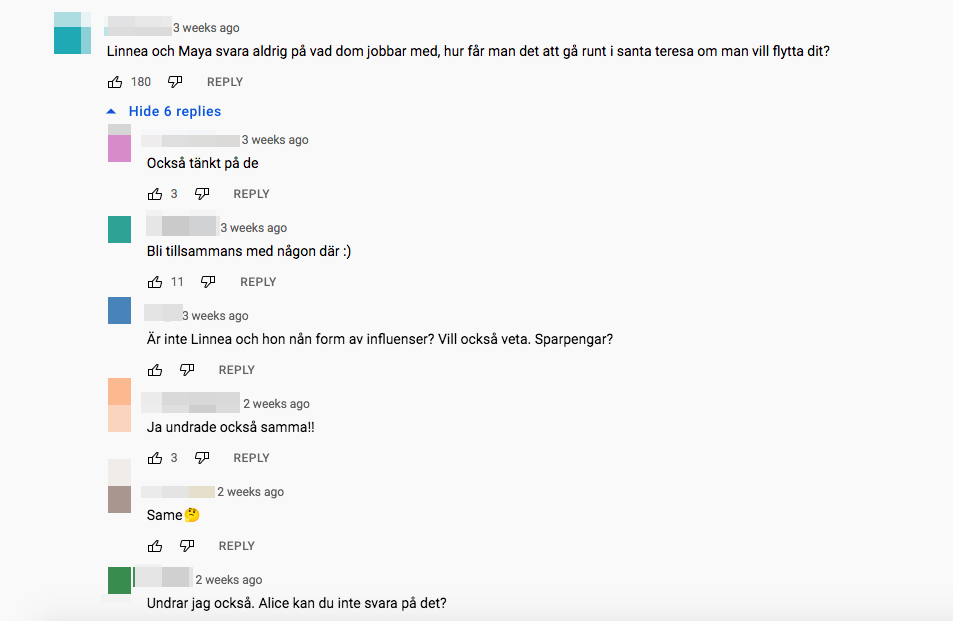Reply to the comment with 11 likes
Screen dimensions: 953x621
point(258,282)
